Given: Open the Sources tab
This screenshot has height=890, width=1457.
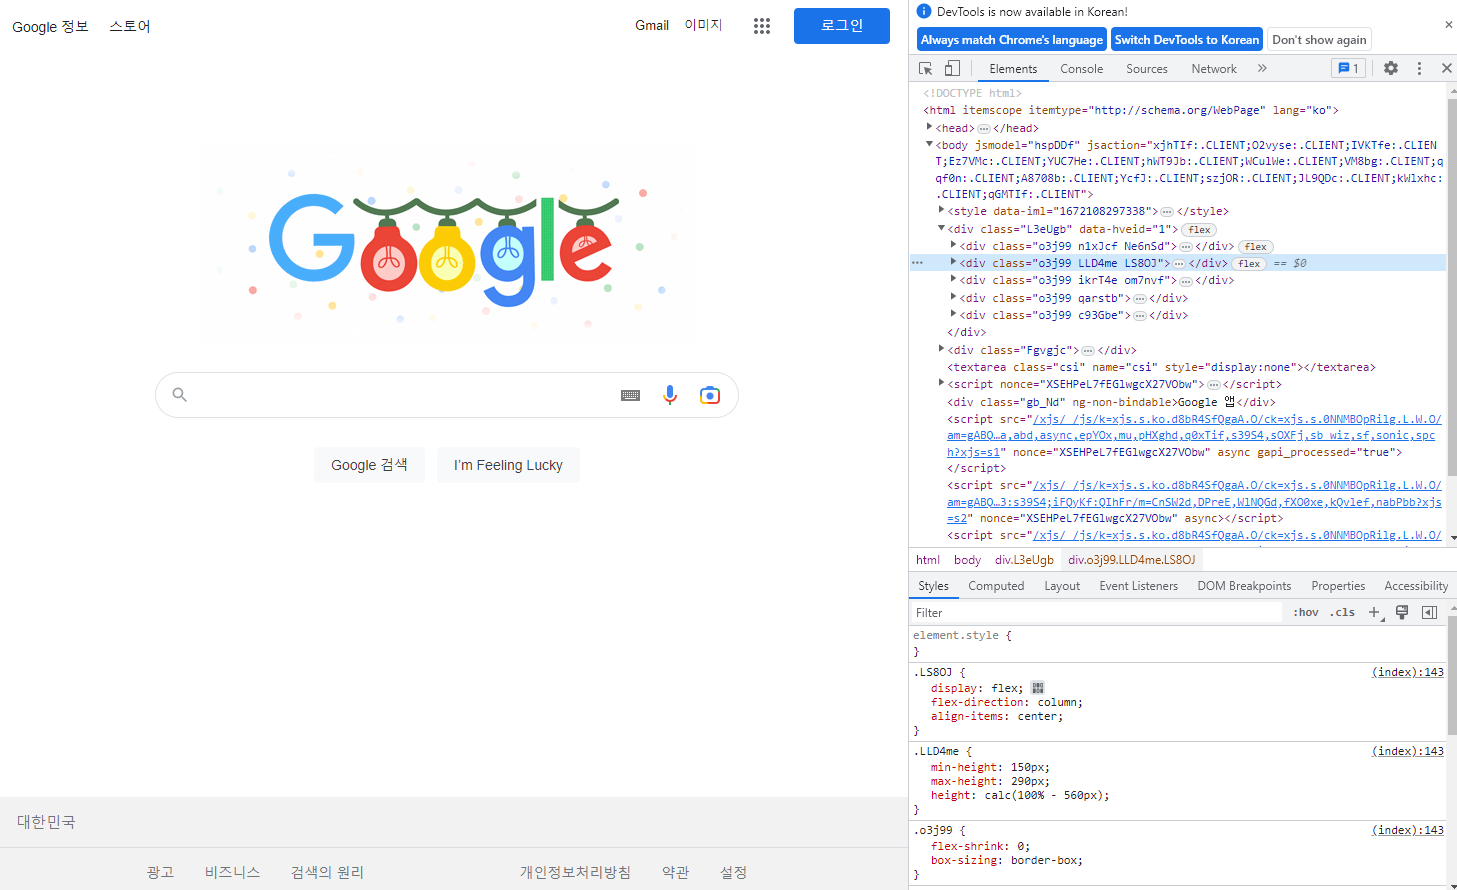Looking at the screenshot, I should tap(1147, 68).
